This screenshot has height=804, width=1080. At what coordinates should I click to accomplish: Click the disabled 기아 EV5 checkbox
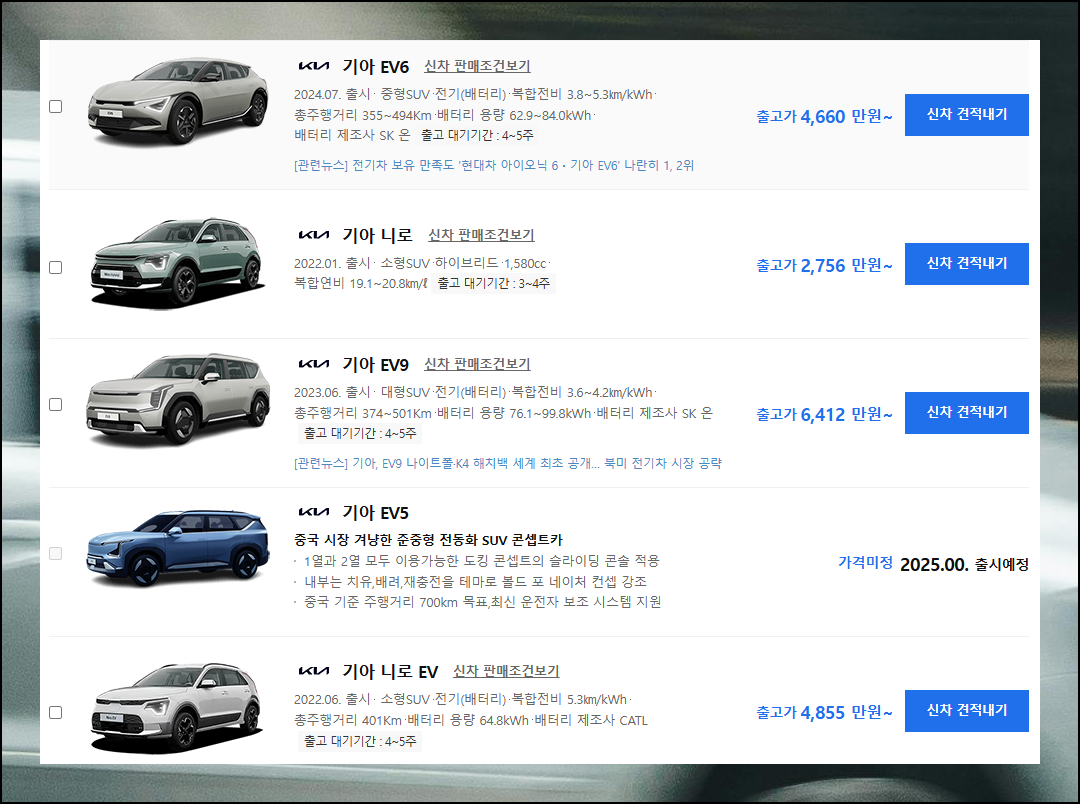click(x=56, y=553)
